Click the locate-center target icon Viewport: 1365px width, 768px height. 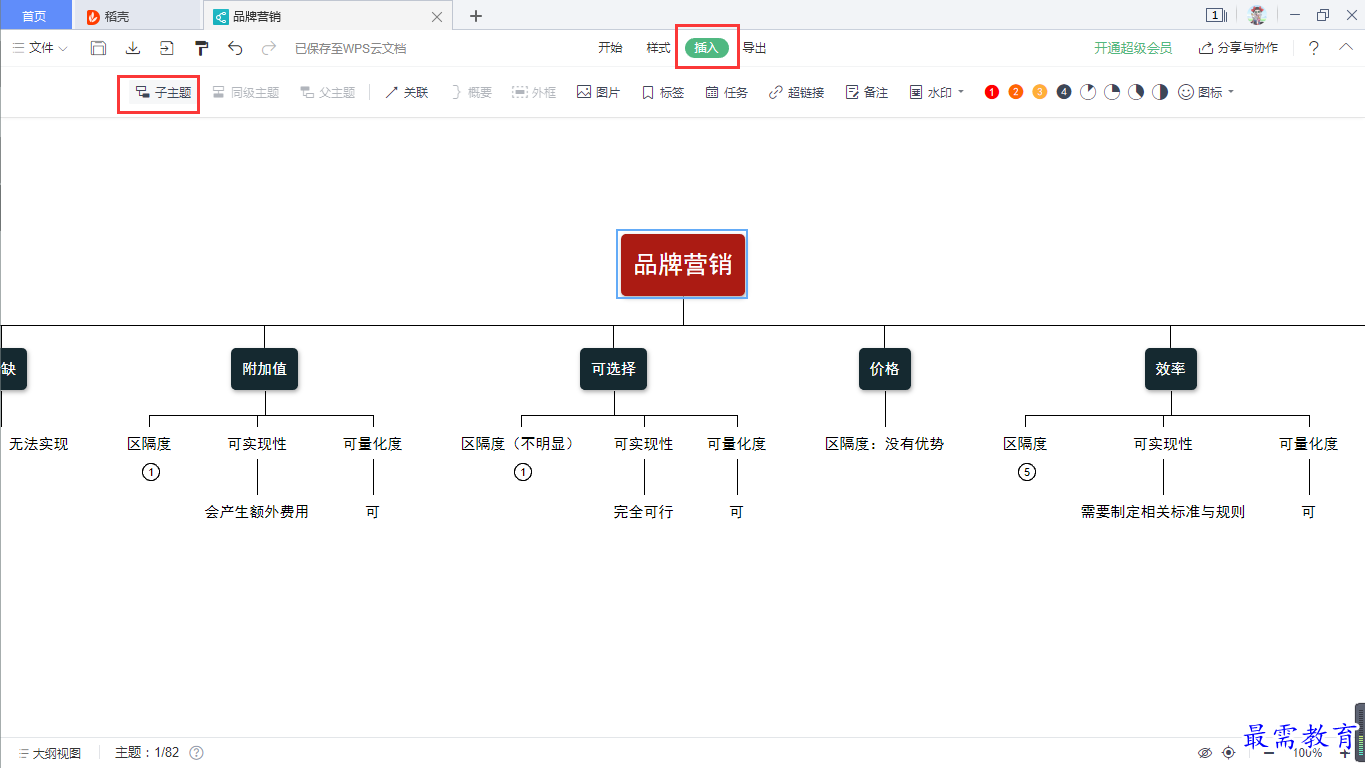(1229, 753)
